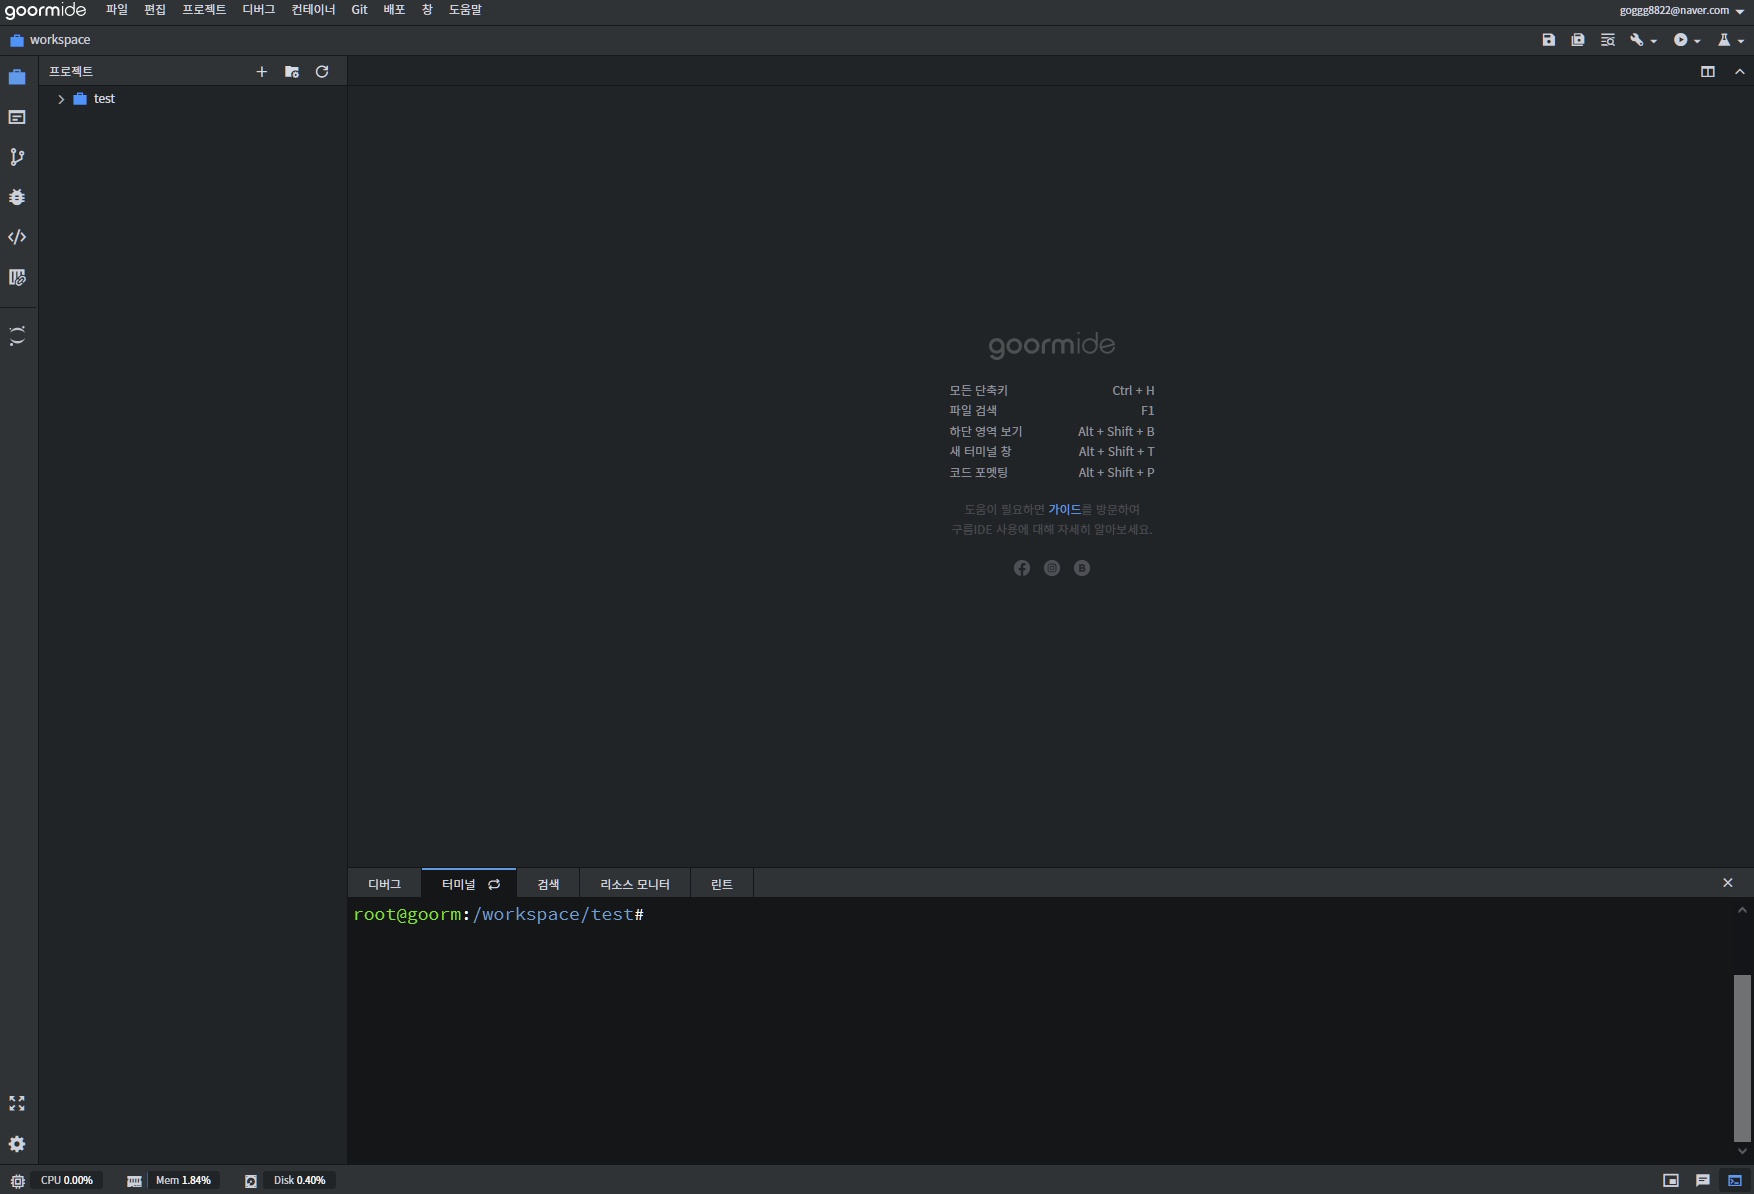Screen dimensions: 1754x1194
Task: Click terminal scroll up arrow
Action: [x=1742, y=910]
